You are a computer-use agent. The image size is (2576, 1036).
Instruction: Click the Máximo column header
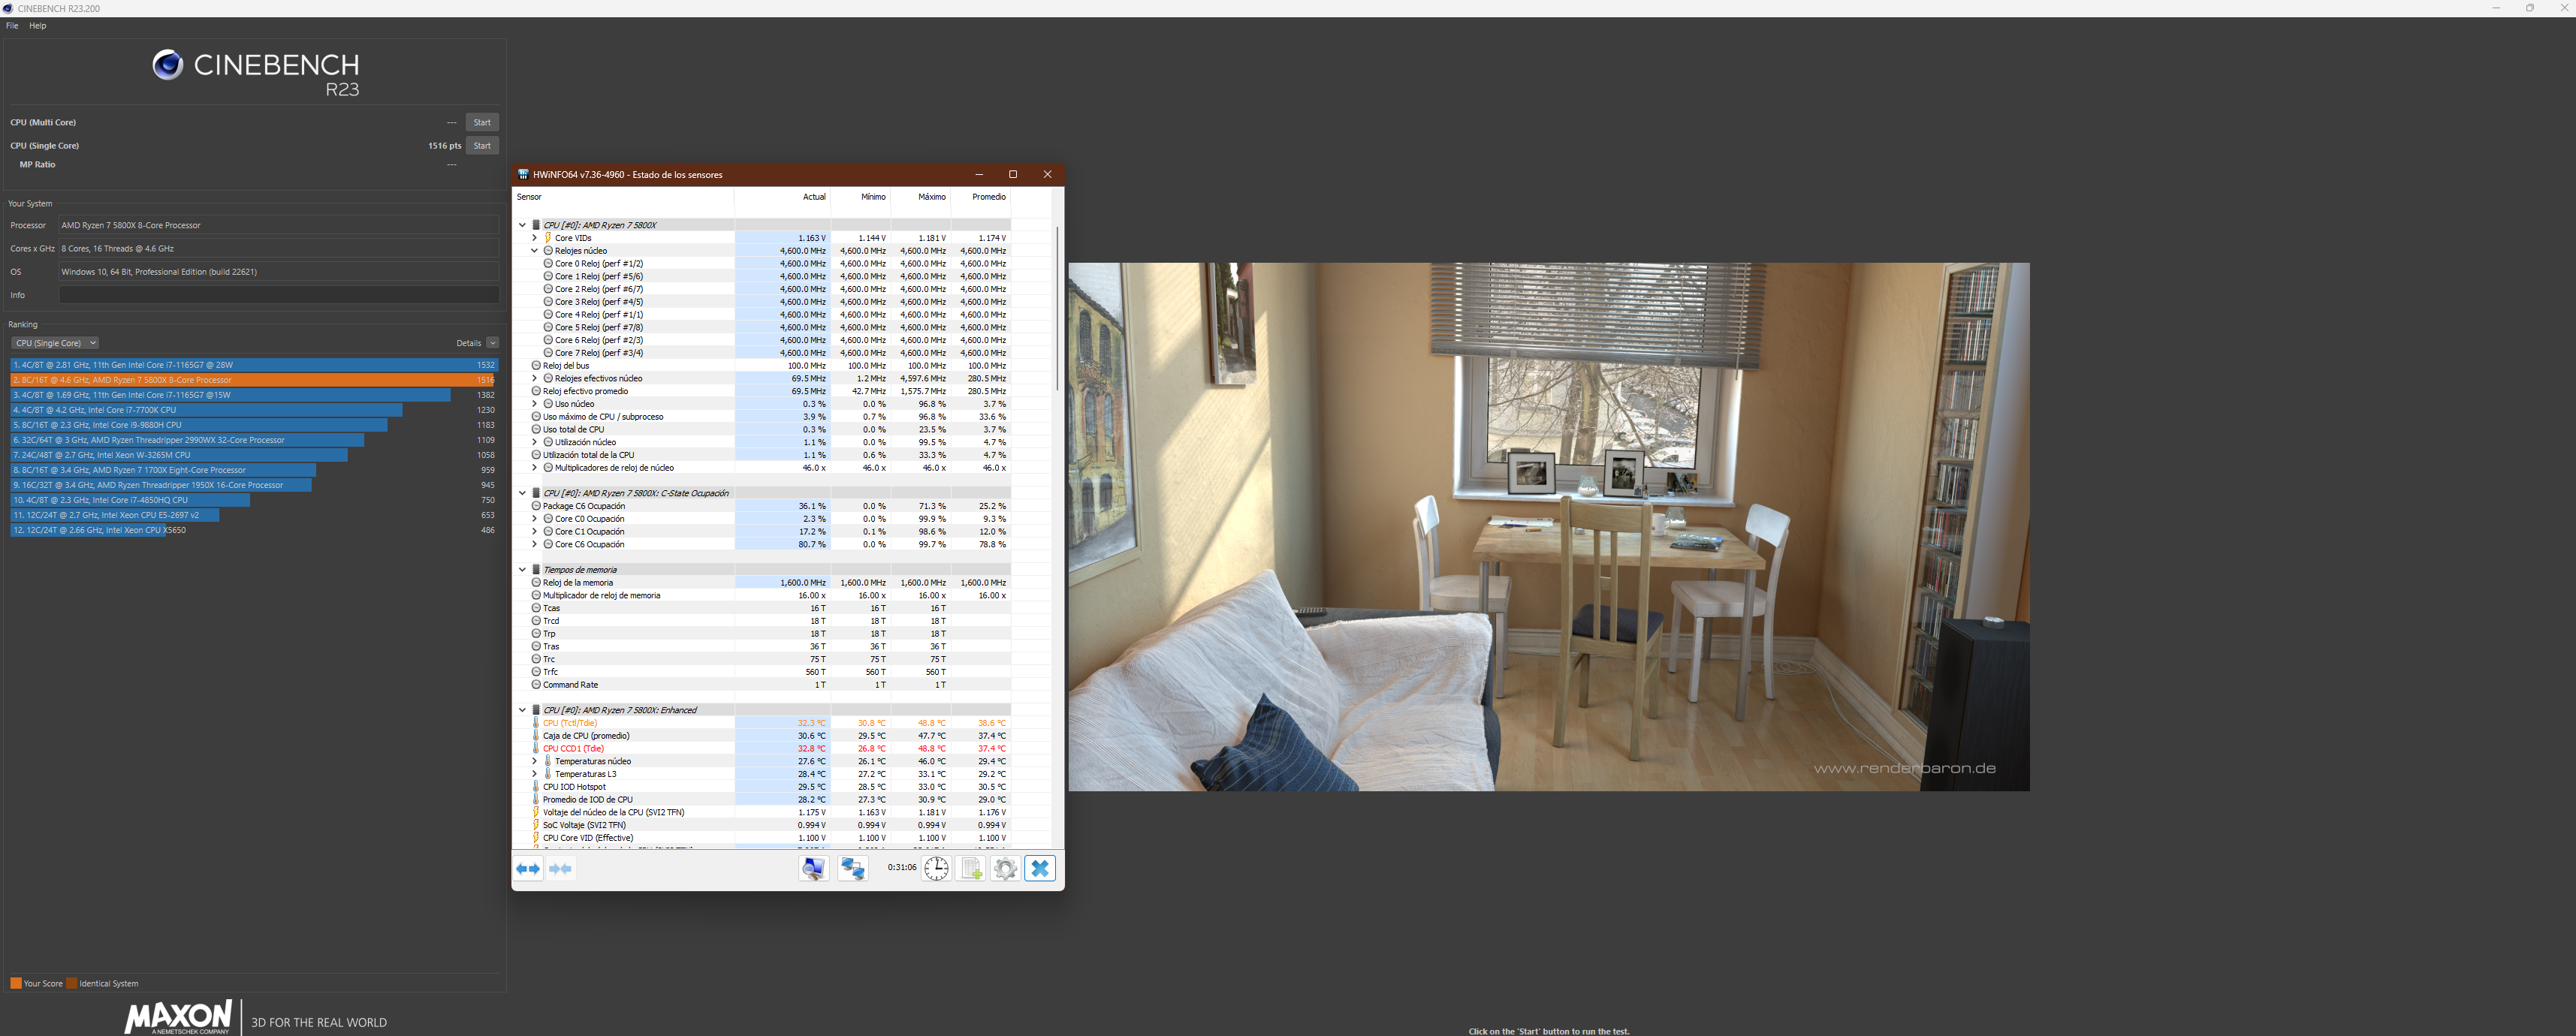point(921,197)
